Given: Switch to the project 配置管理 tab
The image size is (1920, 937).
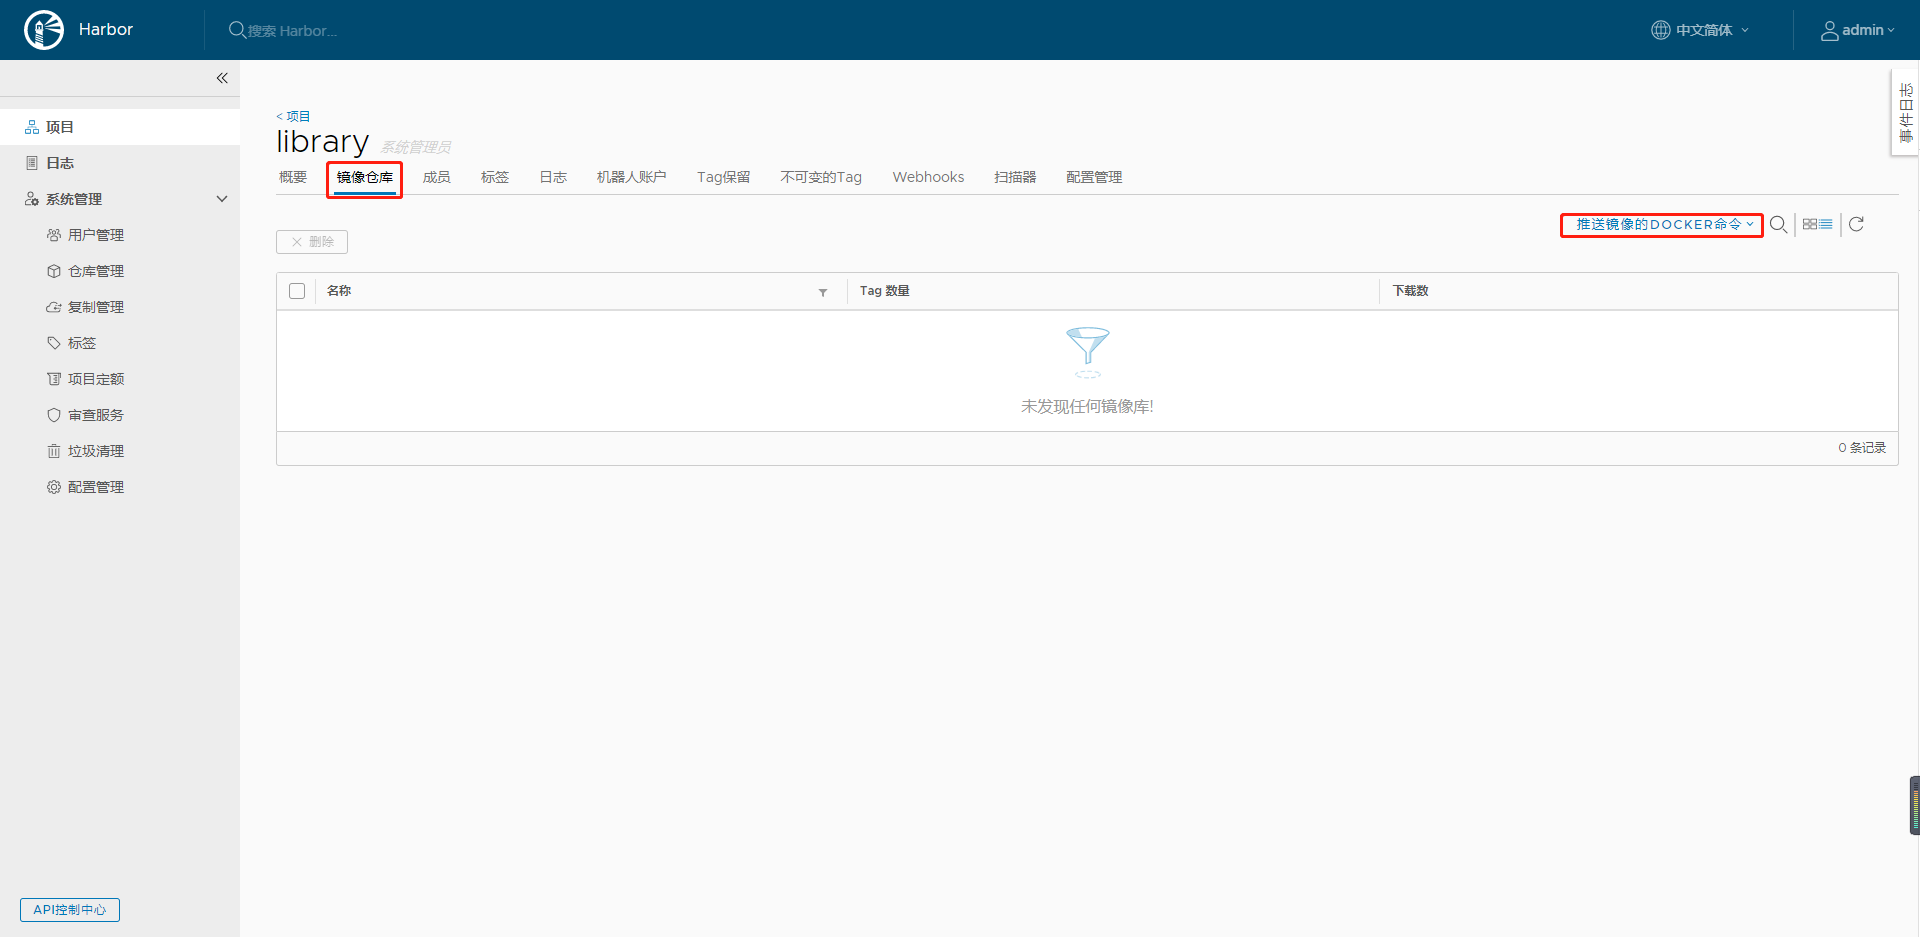Looking at the screenshot, I should click(1094, 177).
